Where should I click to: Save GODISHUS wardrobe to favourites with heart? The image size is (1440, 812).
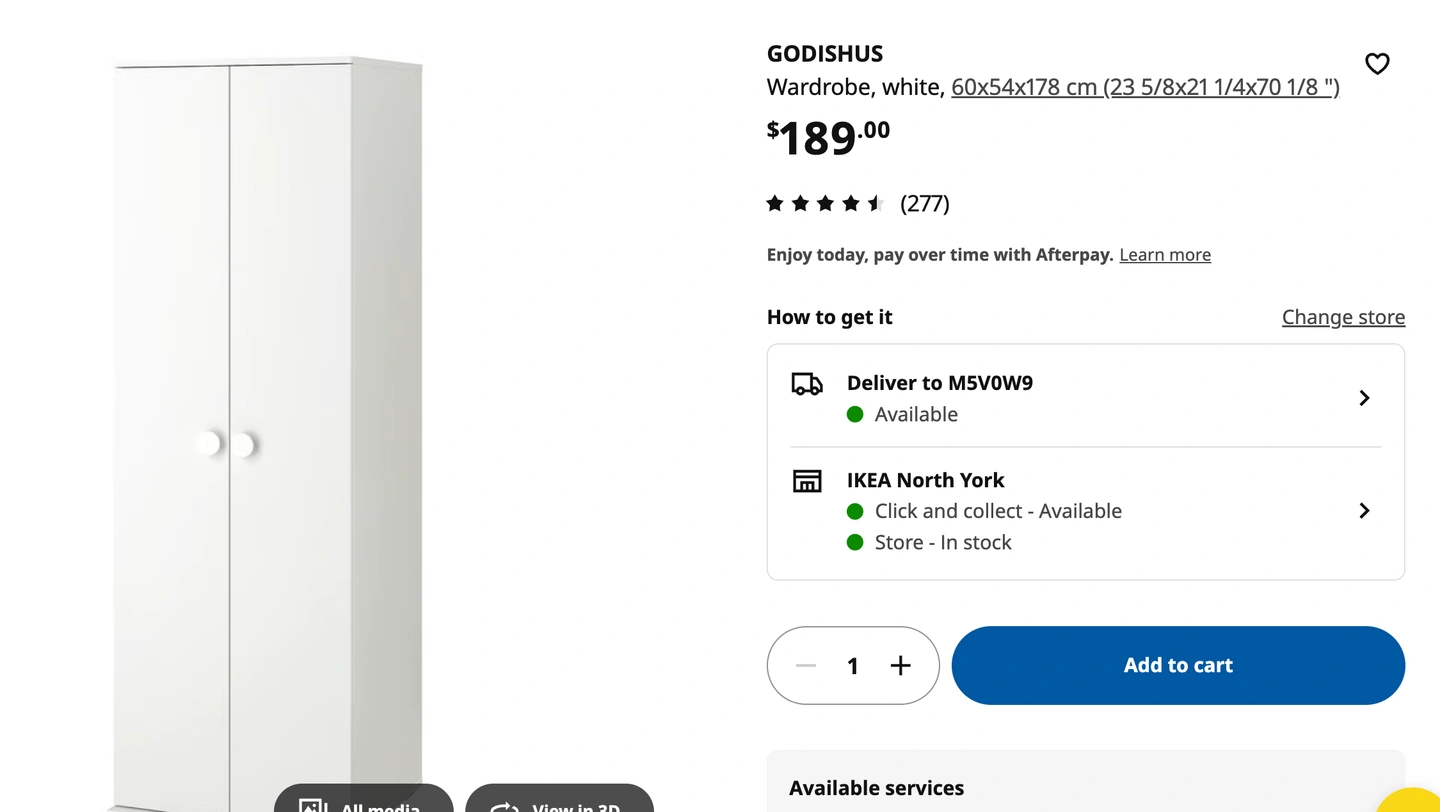[x=1377, y=64]
